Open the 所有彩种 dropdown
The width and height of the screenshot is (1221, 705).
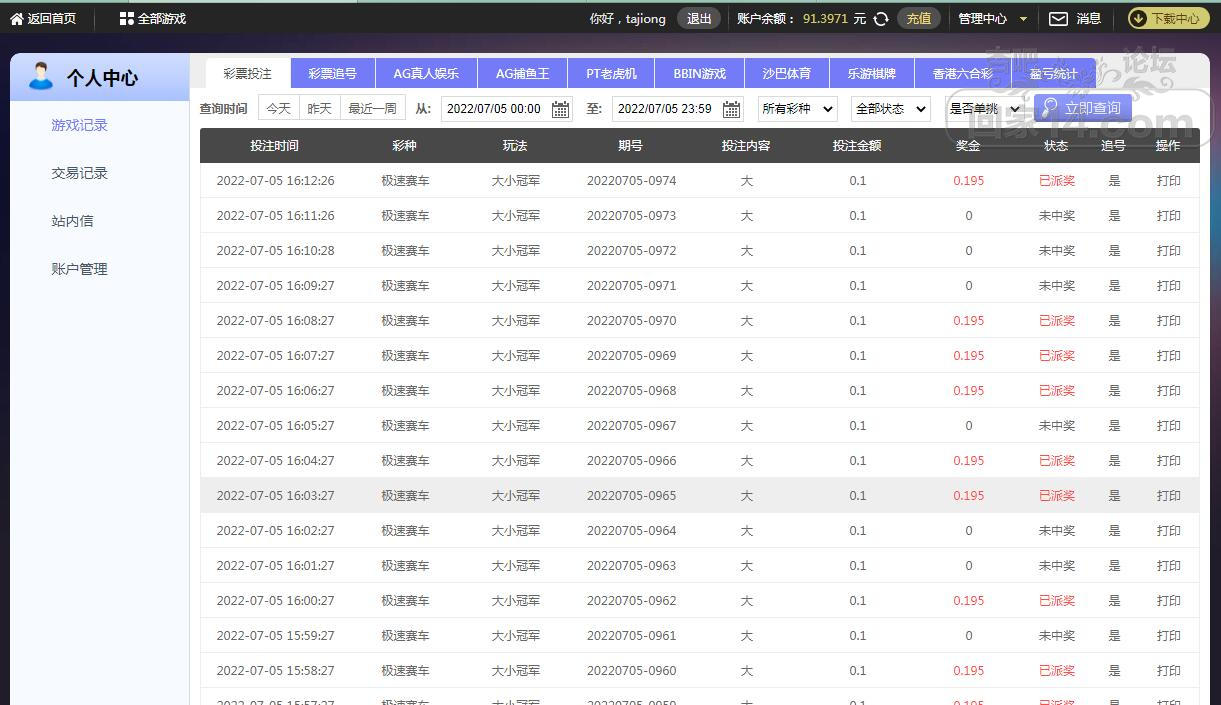[797, 108]
